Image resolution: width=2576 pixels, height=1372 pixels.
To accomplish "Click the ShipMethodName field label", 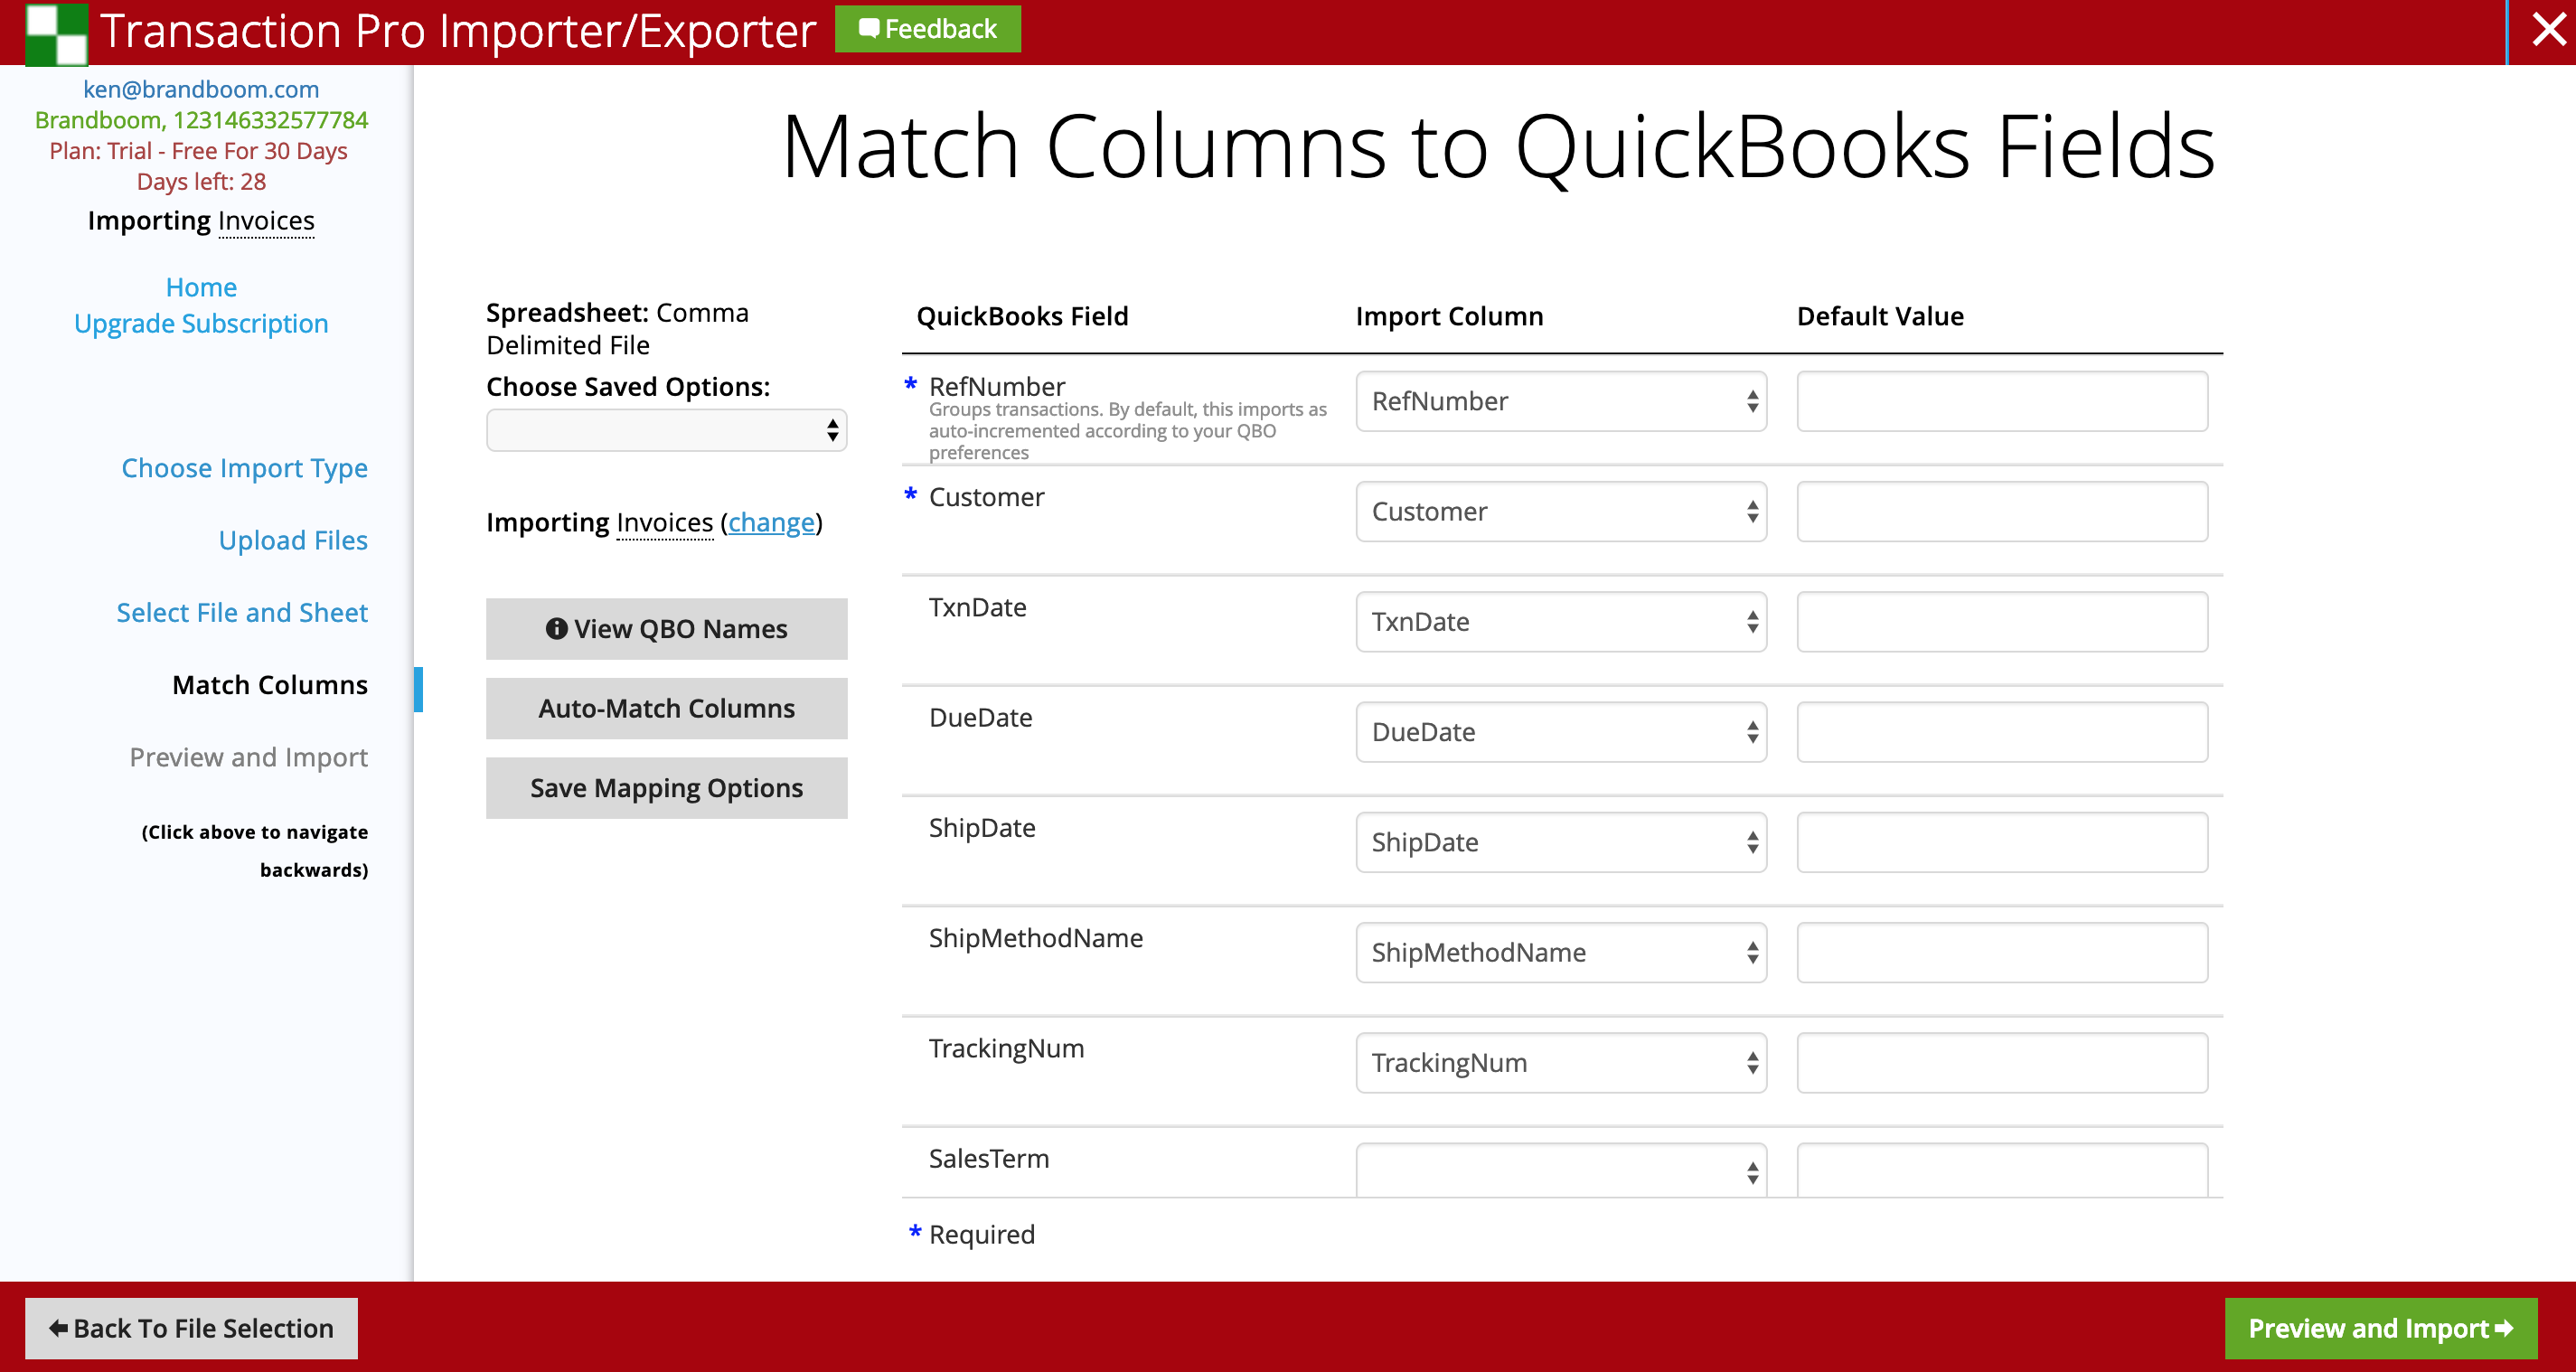I will coord(1036,938).
